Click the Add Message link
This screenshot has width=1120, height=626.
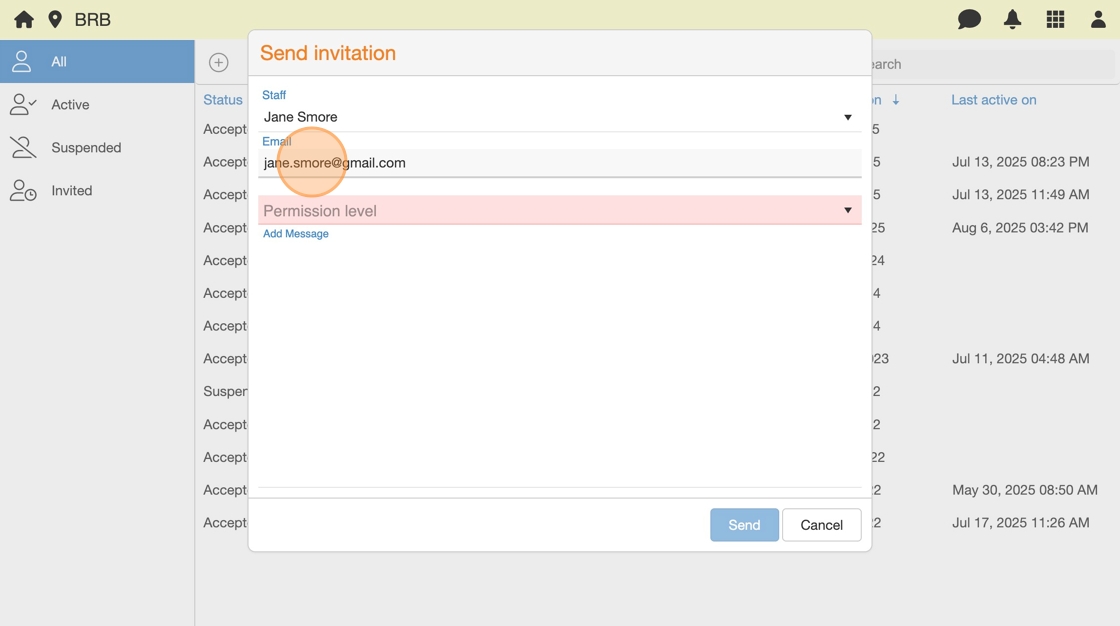[296, 234]
